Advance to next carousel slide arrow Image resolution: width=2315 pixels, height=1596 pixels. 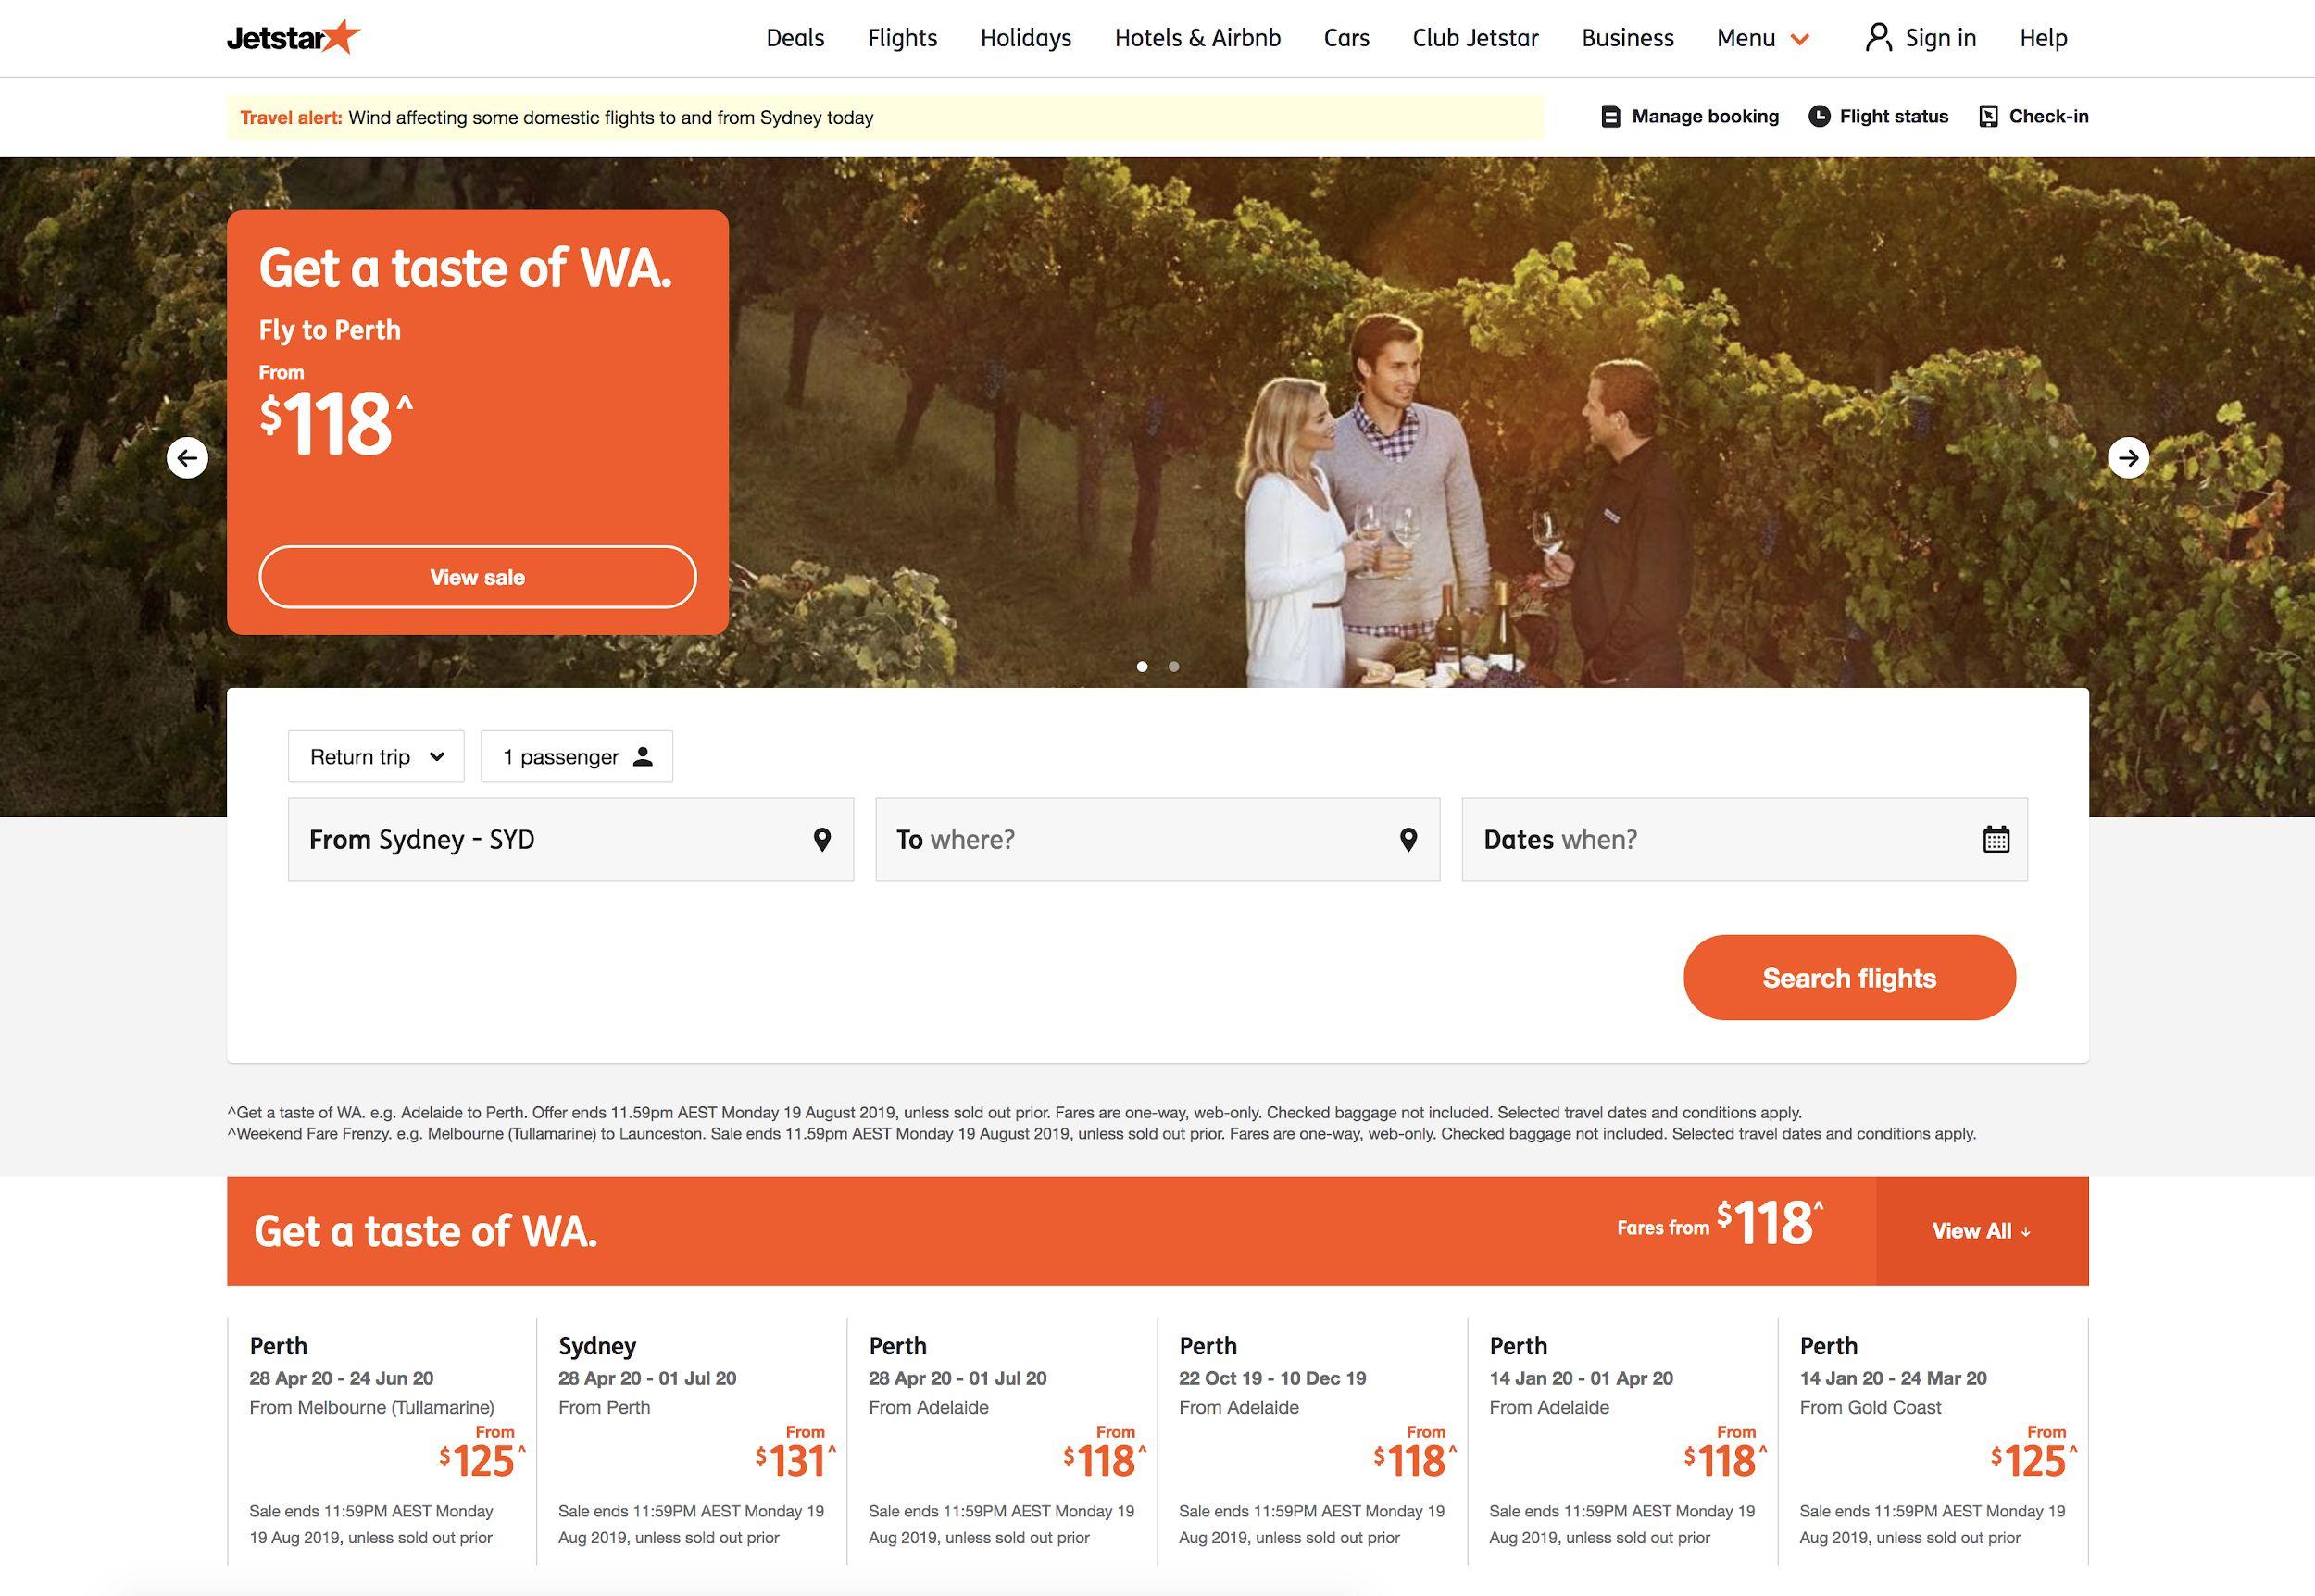point(2128,458)
